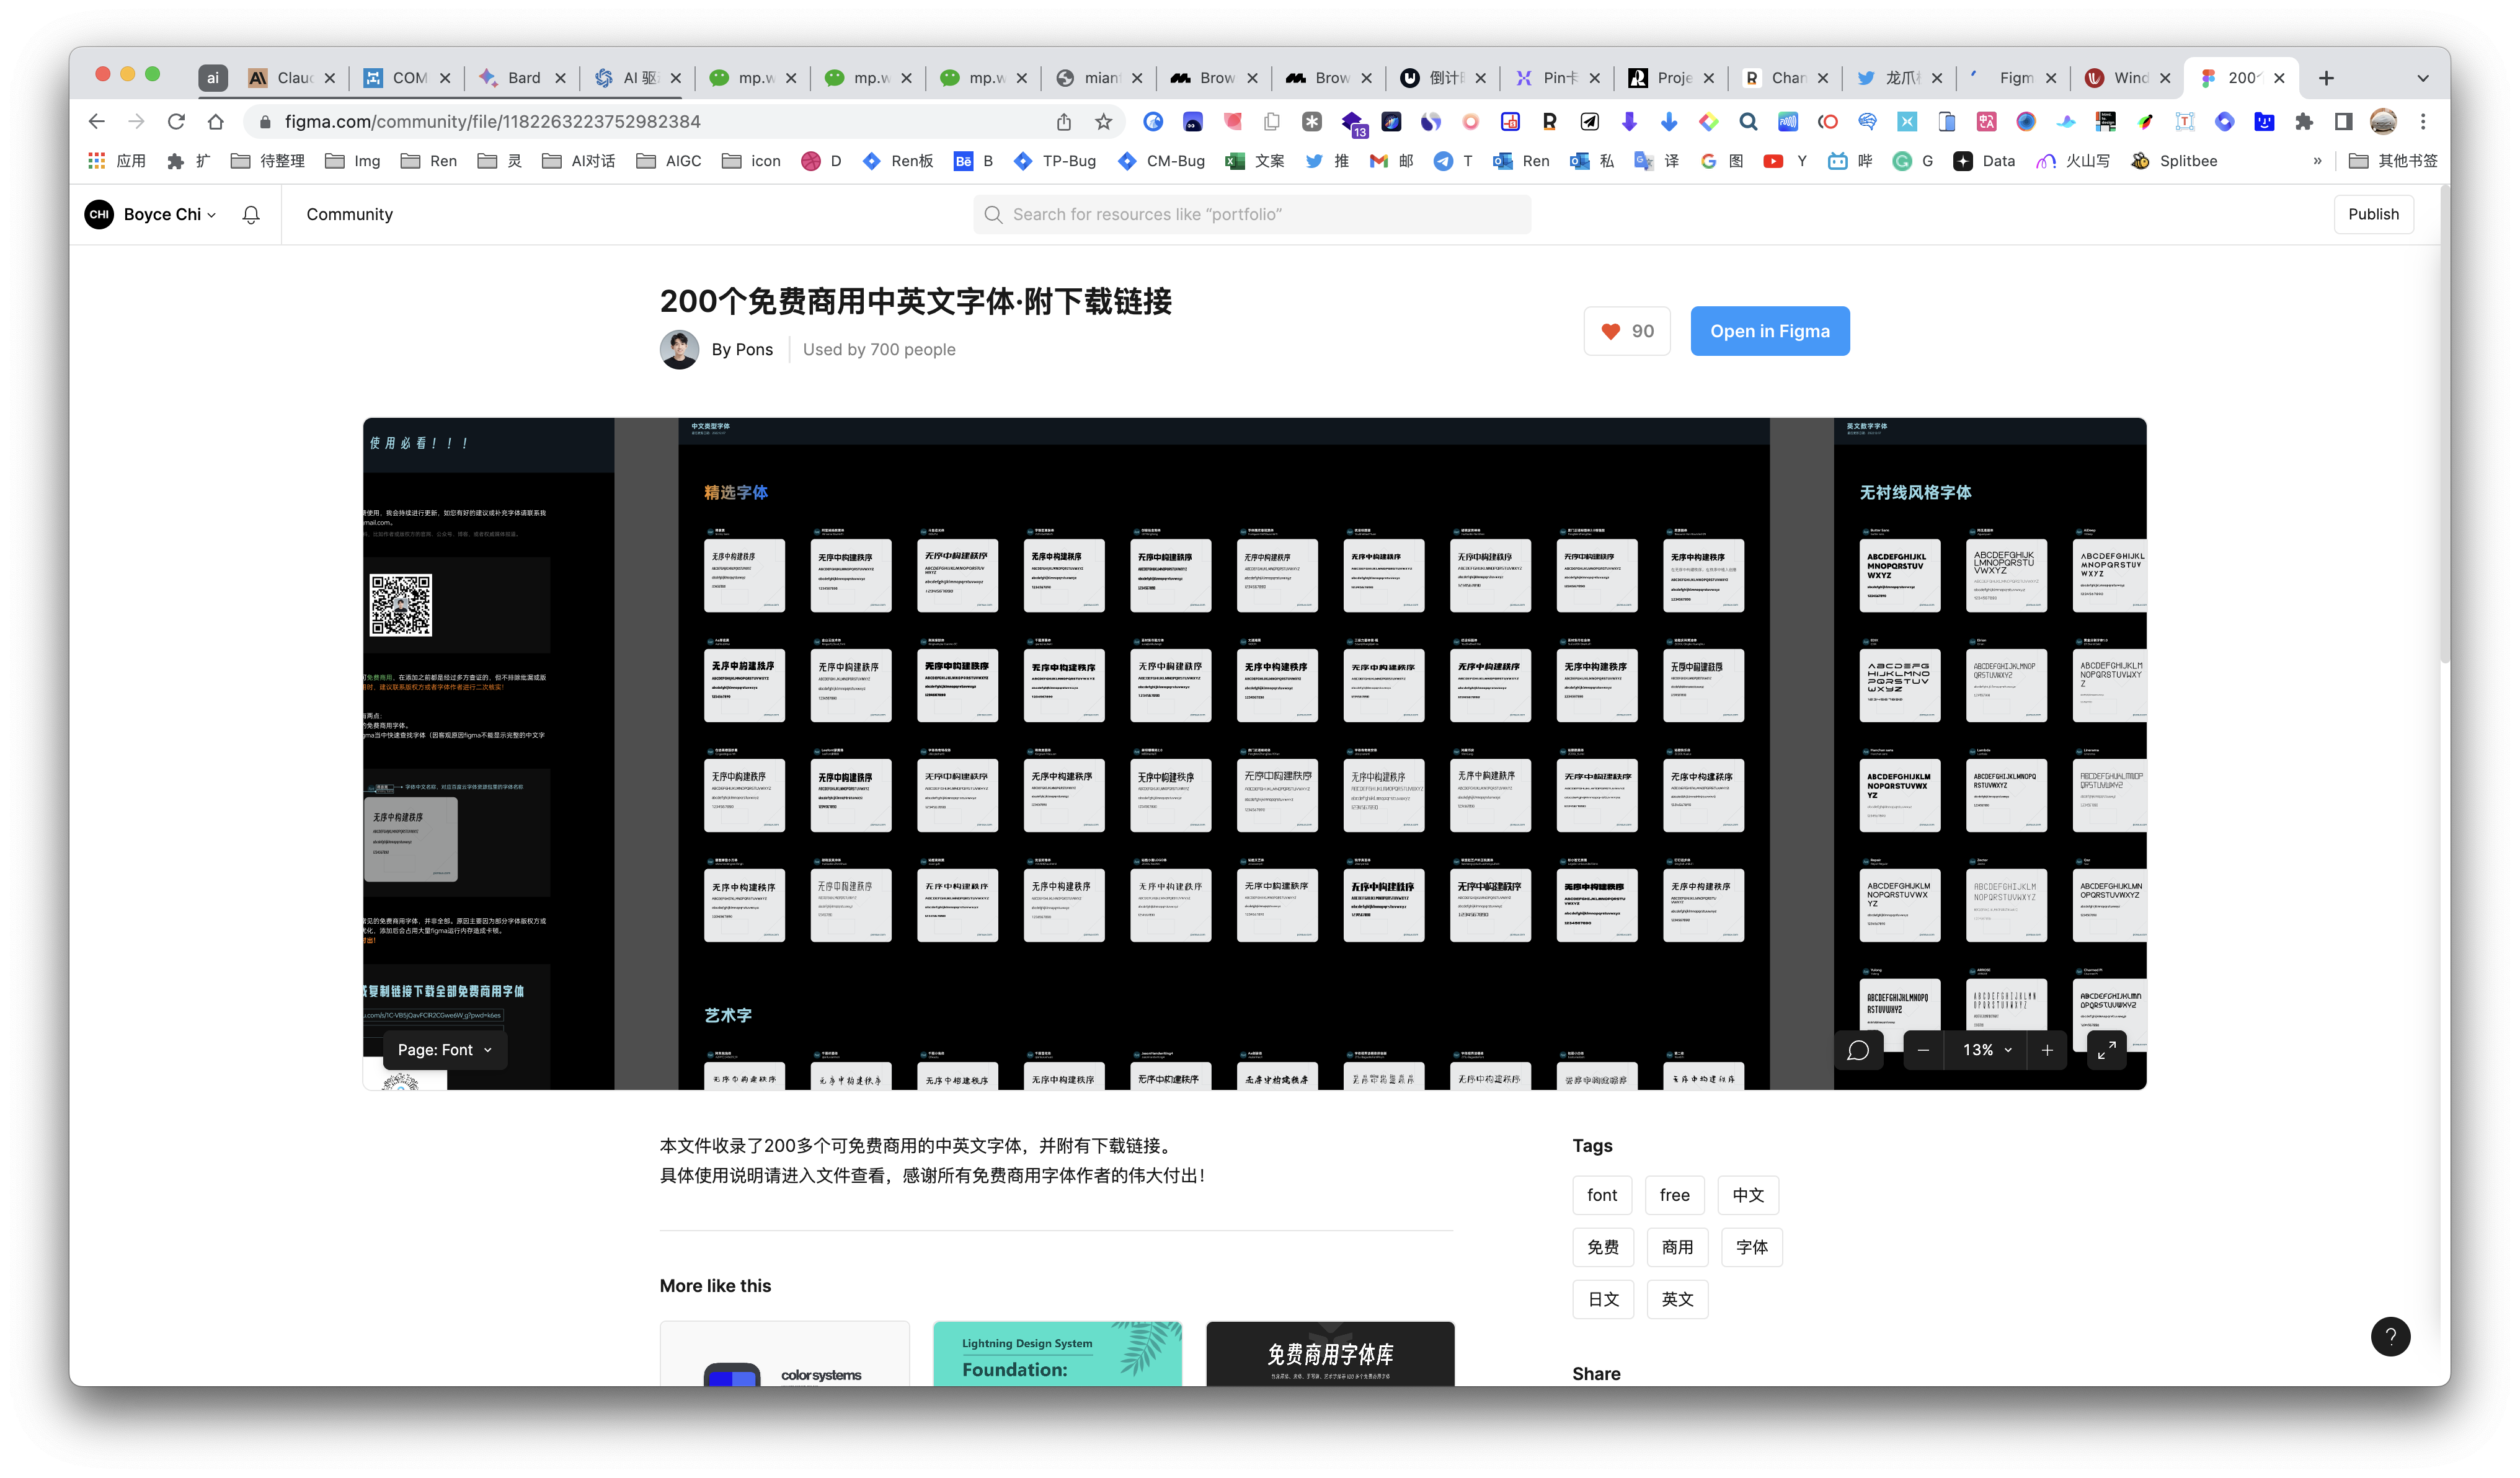Viewport: 2520px width, 1478px height.
Task: Click the resource search field
Action: 1250,214
